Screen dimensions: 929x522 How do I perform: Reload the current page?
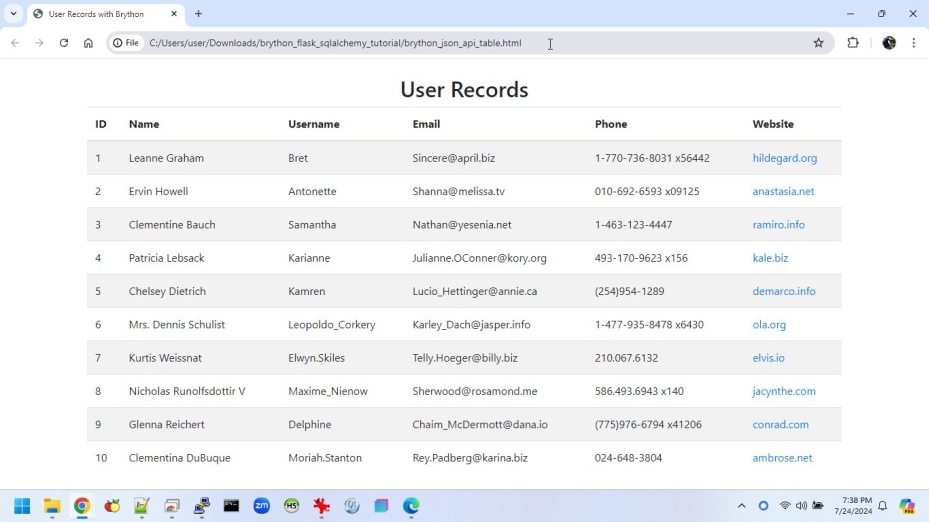[64, 43]
